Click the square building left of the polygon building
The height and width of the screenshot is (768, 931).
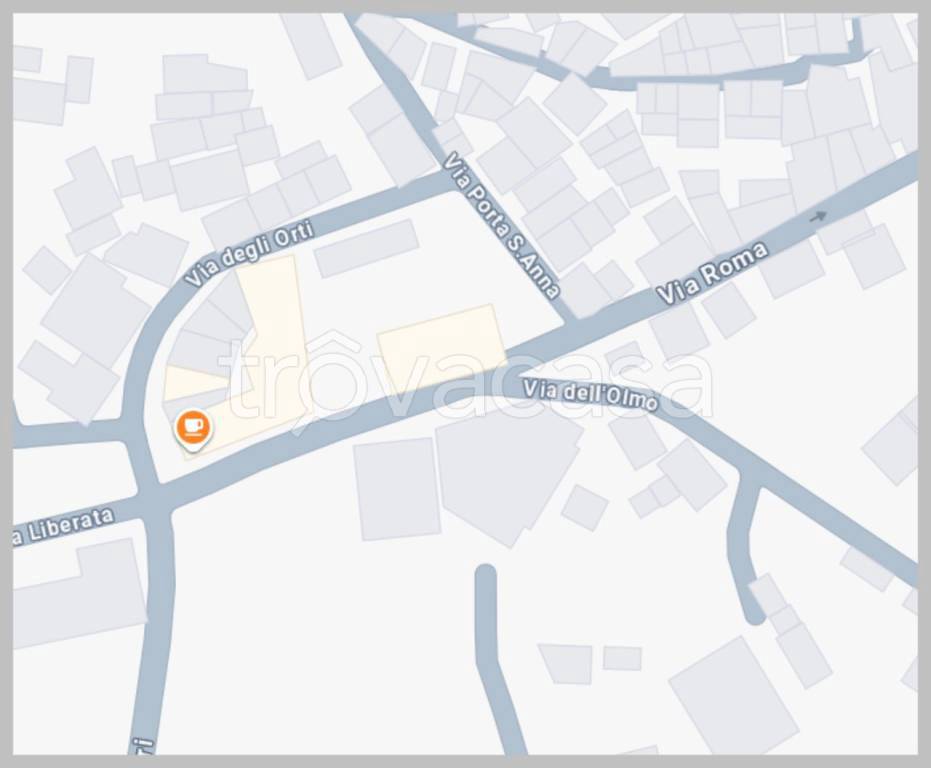point(396,489)
